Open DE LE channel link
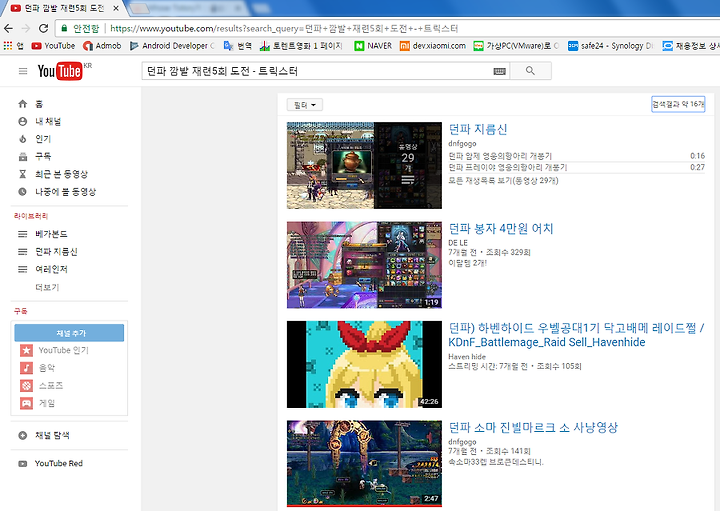This screenshot has height=511, width=720. pos(458,242)
